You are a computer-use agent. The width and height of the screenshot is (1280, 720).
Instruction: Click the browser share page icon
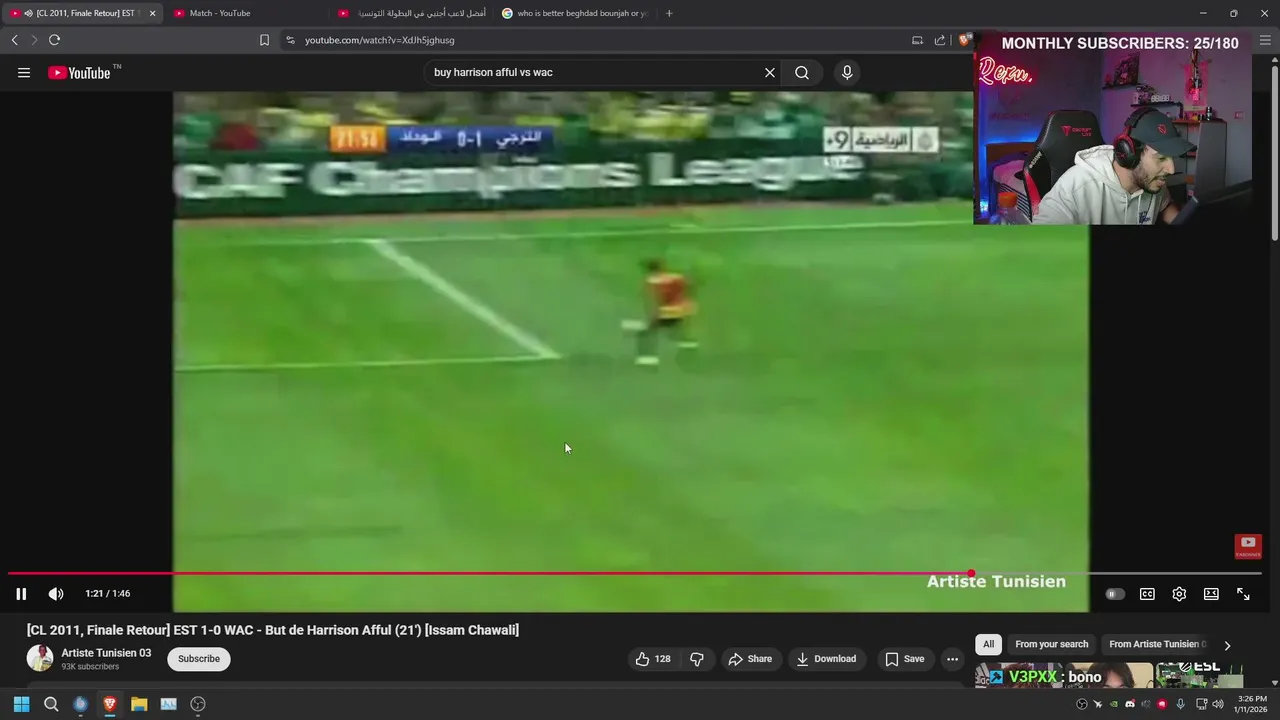point(940,40)
